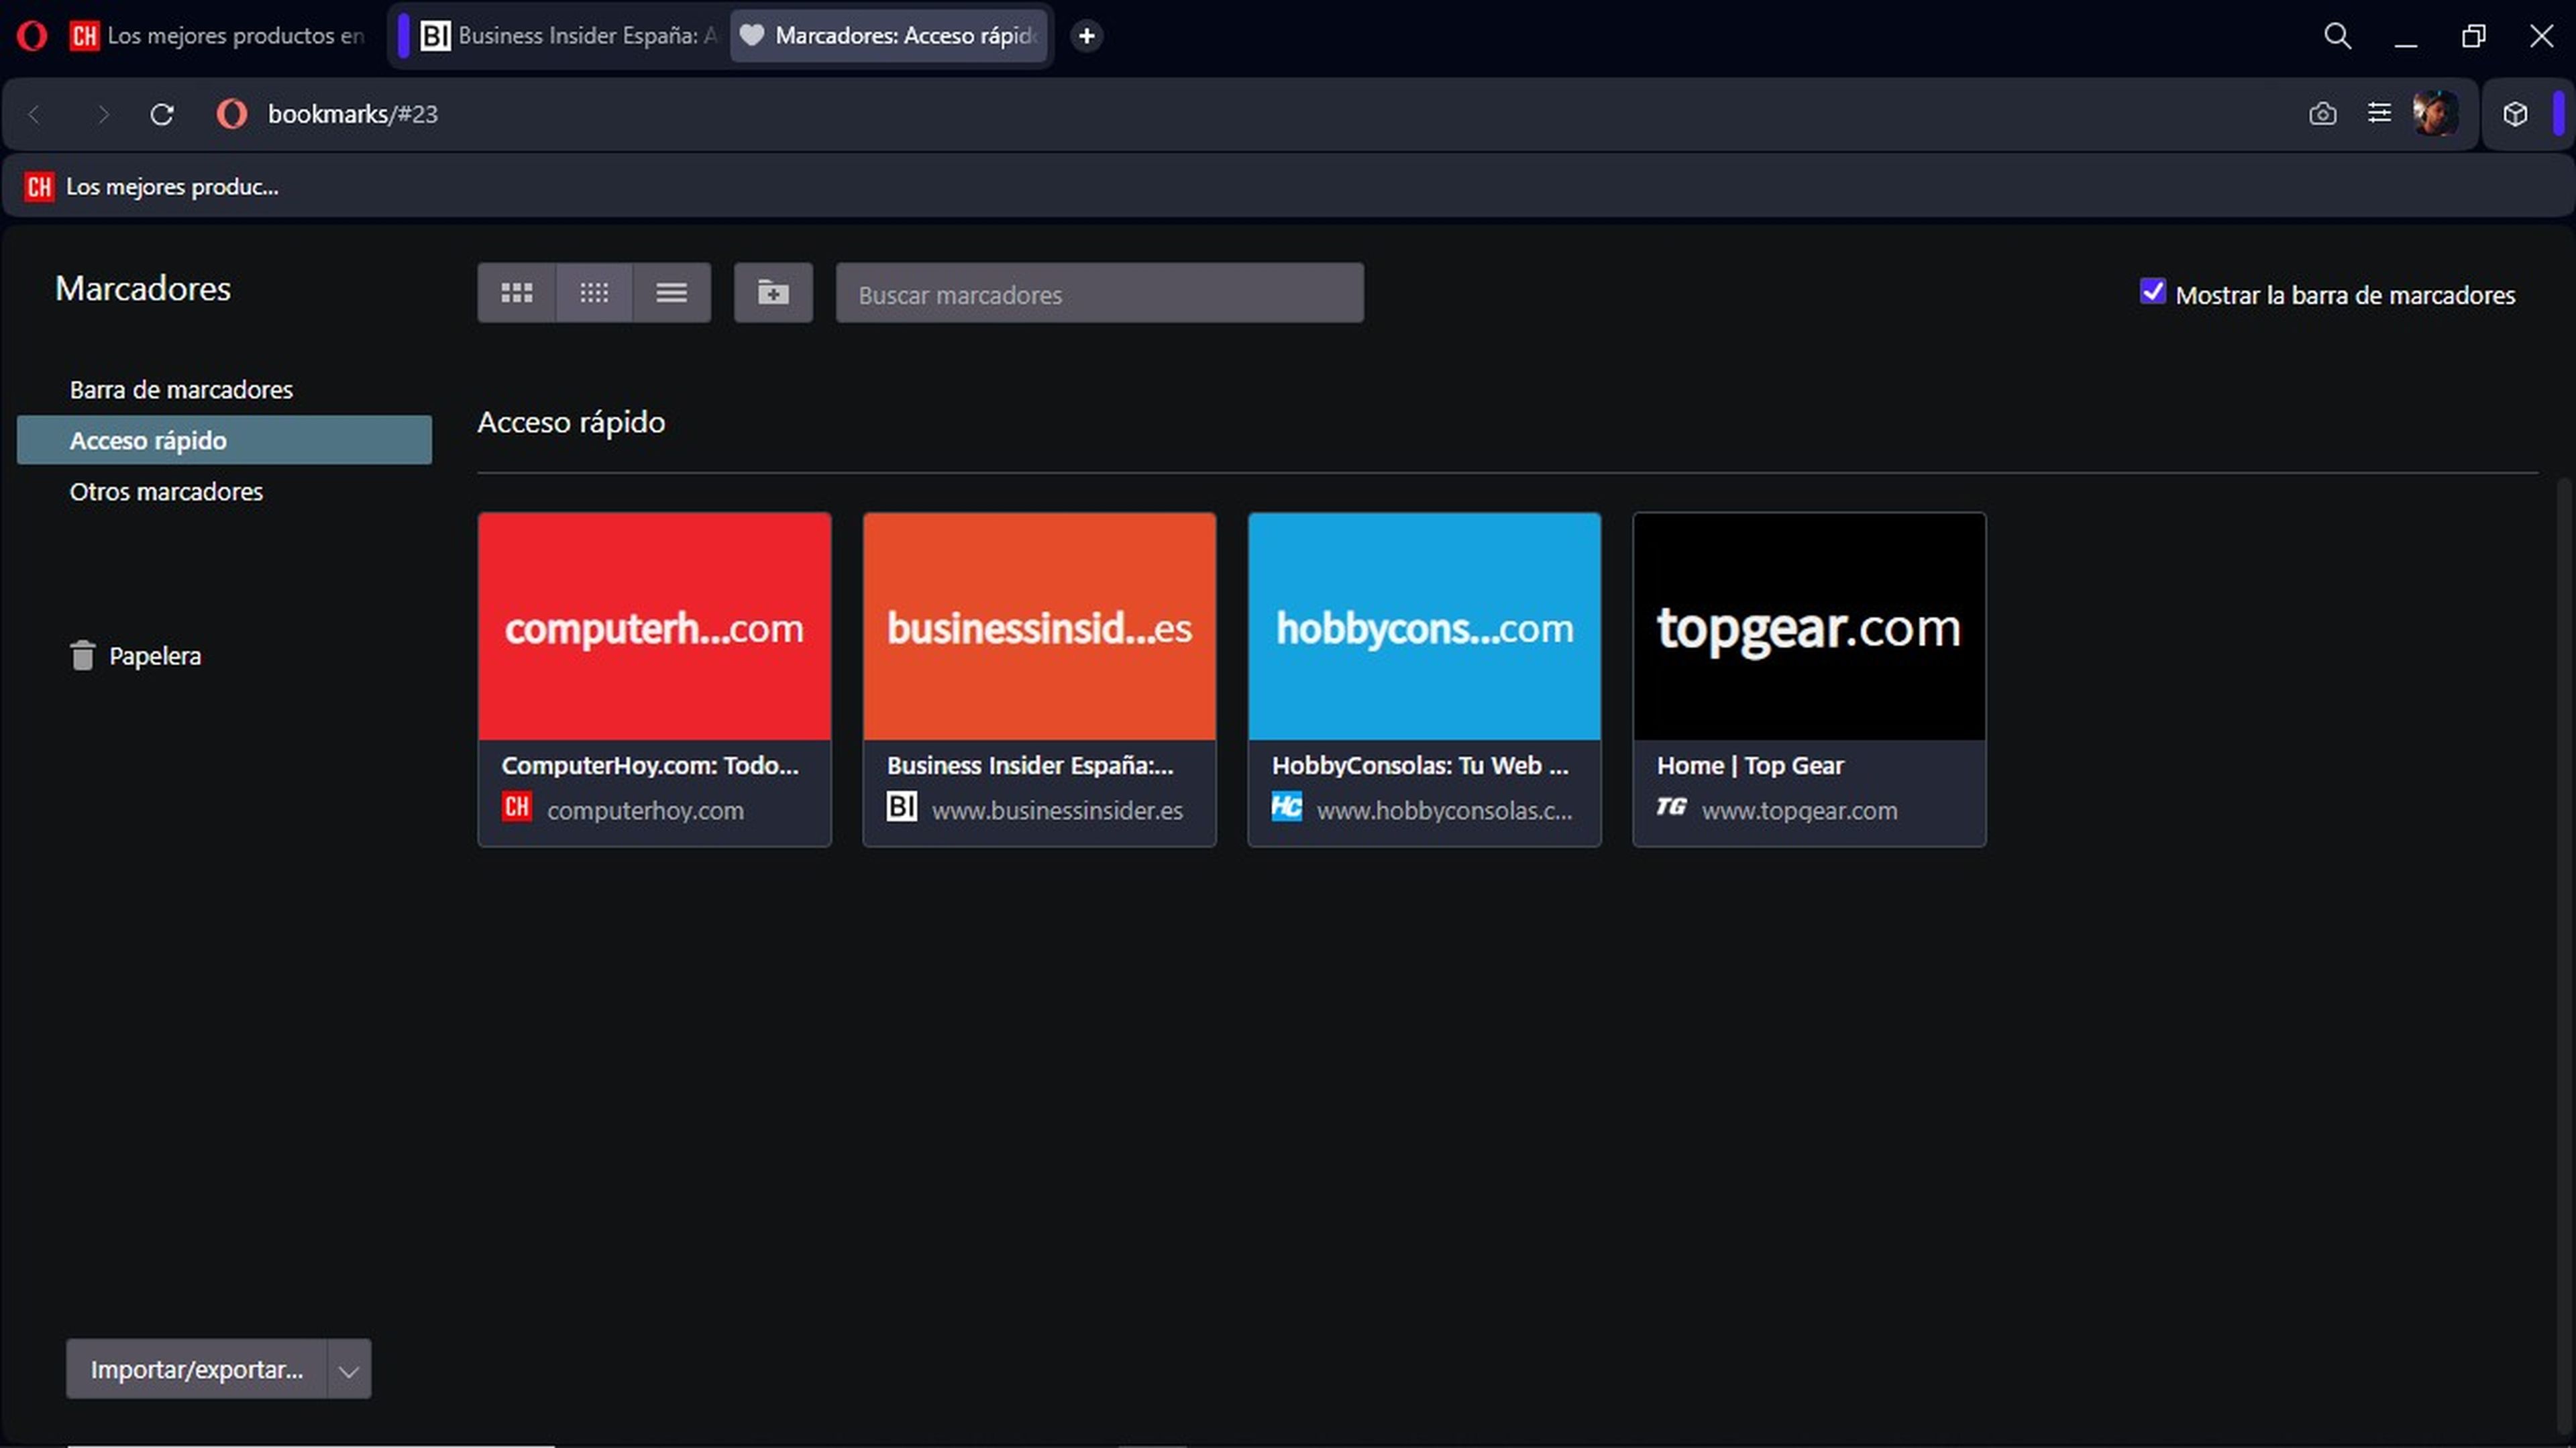Screen dimensions: 2576x1448
Task: Expand the Importar/exportar dropdown arrow
Action: coord(349,1370)
